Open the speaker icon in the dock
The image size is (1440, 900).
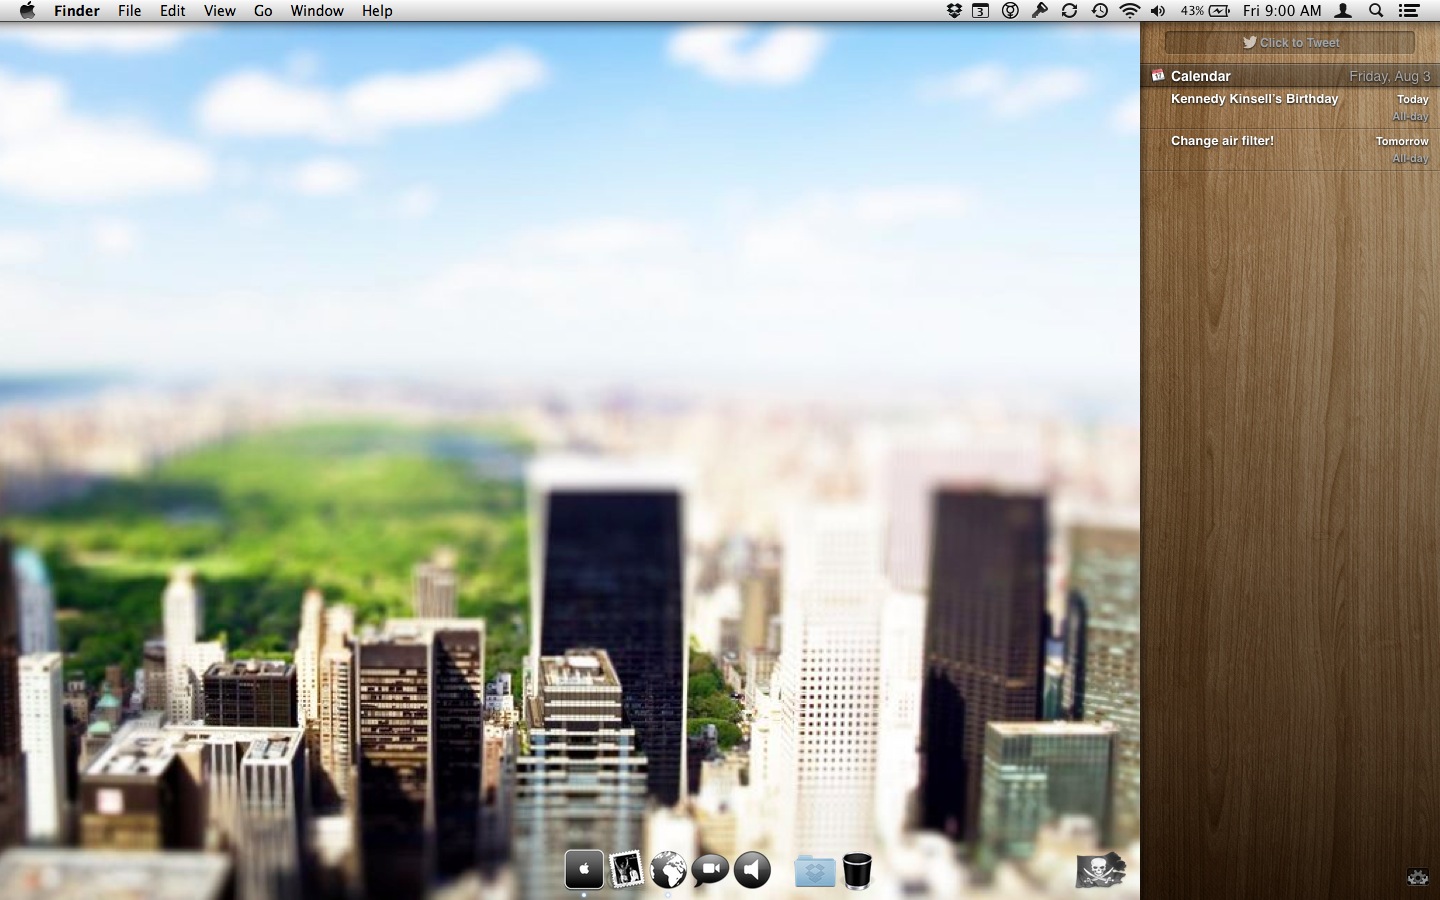tap(752, 870)
